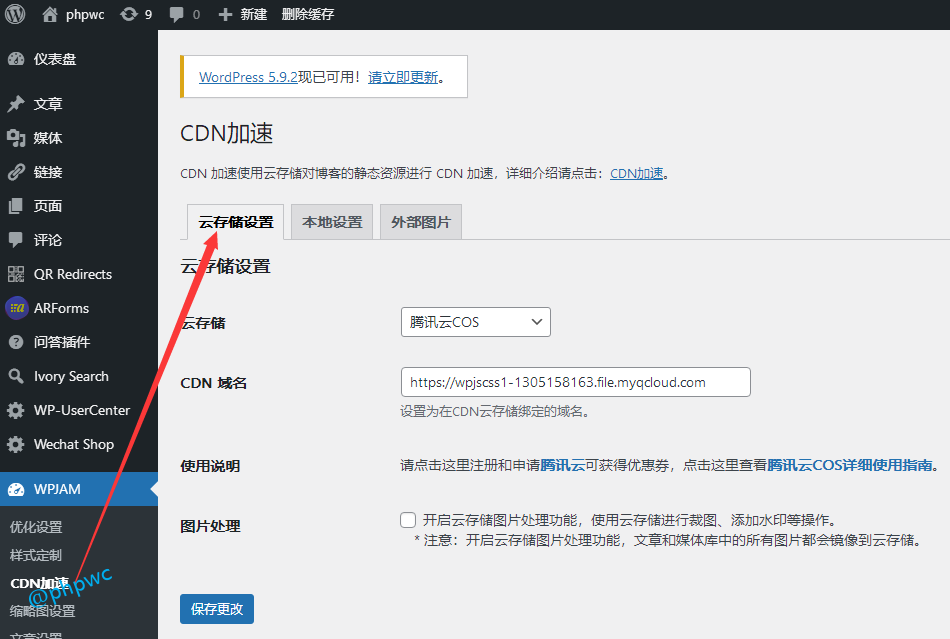Click into the CDN 域名 input field
Screen dimensions: 950x639
click(x=576, y=382)
